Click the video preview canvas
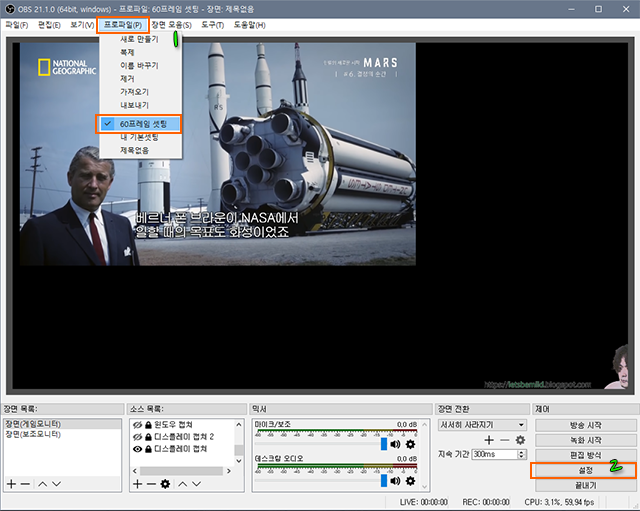The height and width of the screenshot is (511, 640). (x=320, y=216)
